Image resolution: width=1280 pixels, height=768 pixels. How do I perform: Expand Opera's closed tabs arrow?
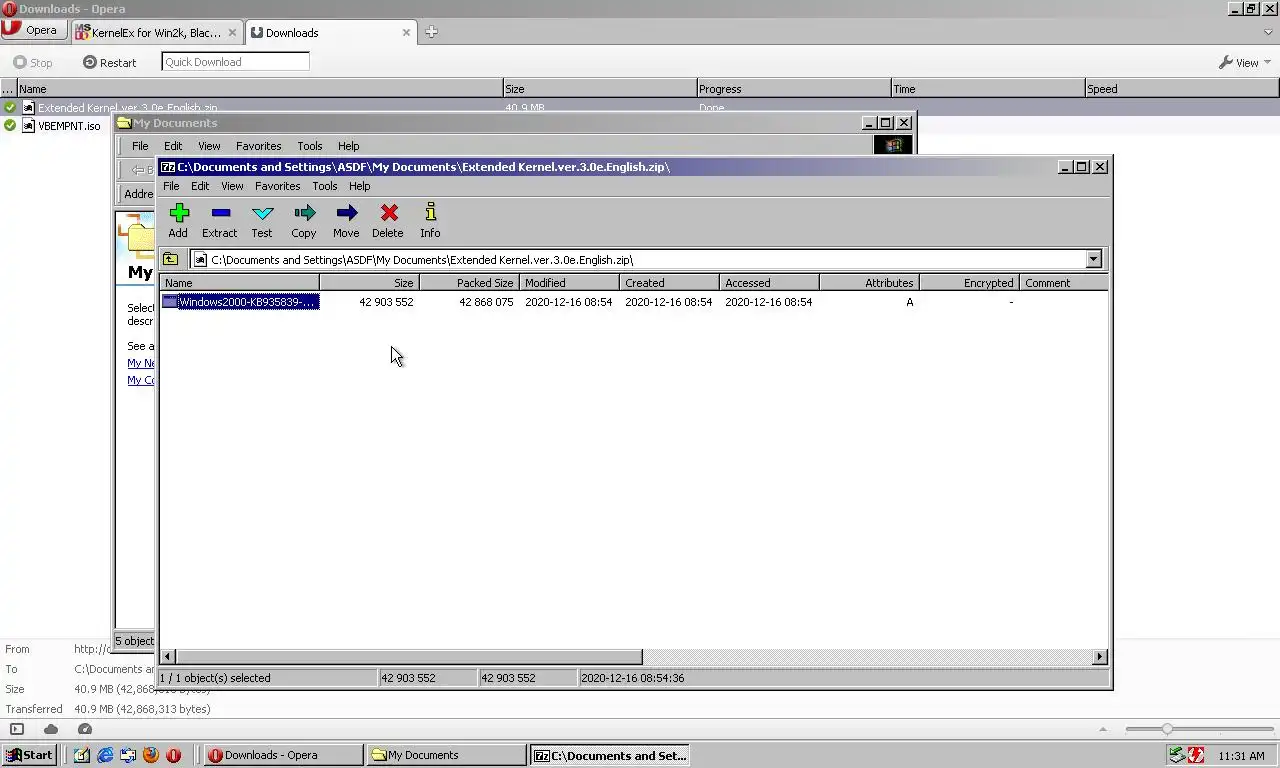(x=1268, y=32)
